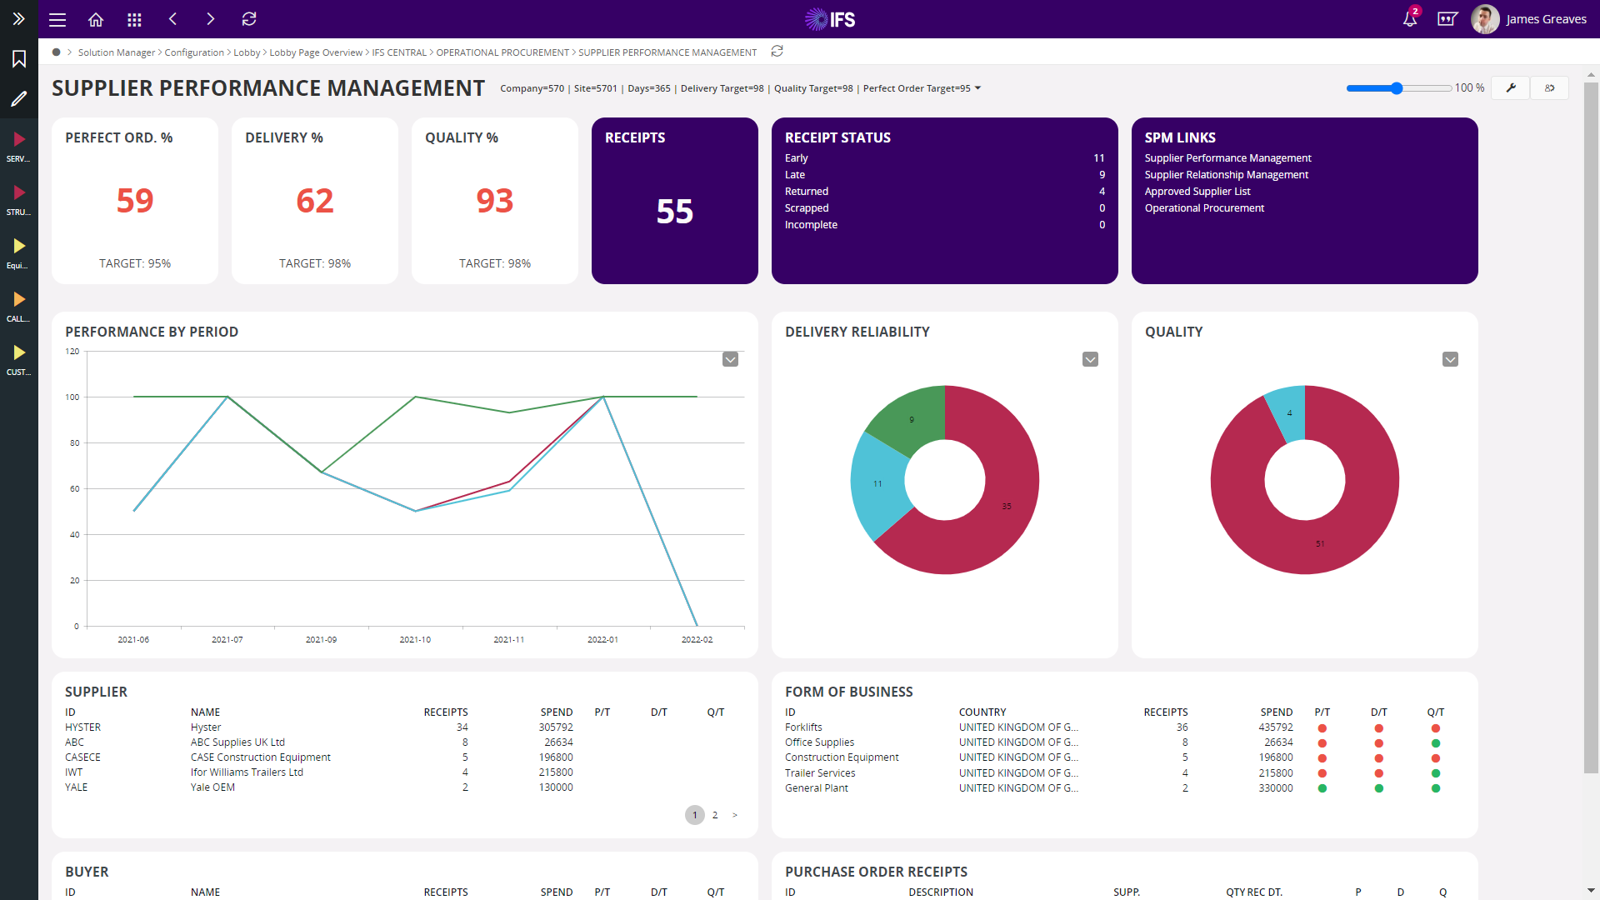The width and height of the screenshot is (1600, 900).
Task: Click the IFS logo
Action: 830,19
